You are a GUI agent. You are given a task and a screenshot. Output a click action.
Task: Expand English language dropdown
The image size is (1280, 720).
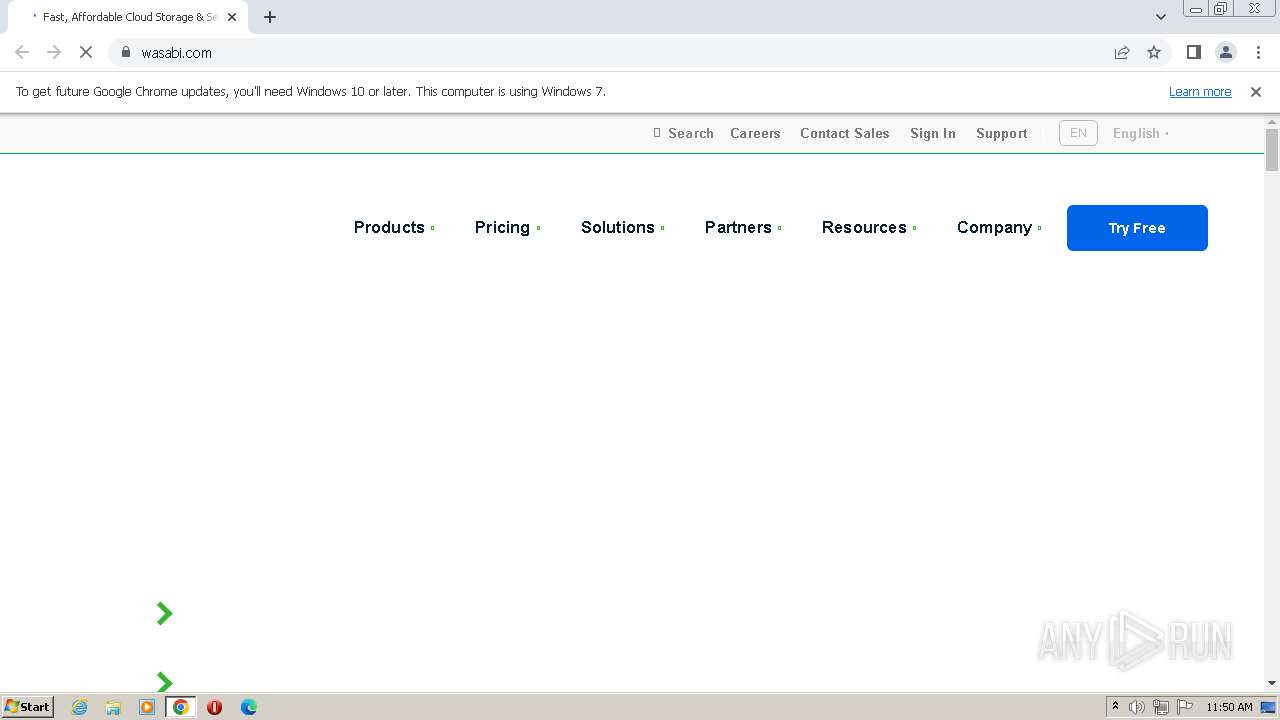click(x=1141, y=133)
